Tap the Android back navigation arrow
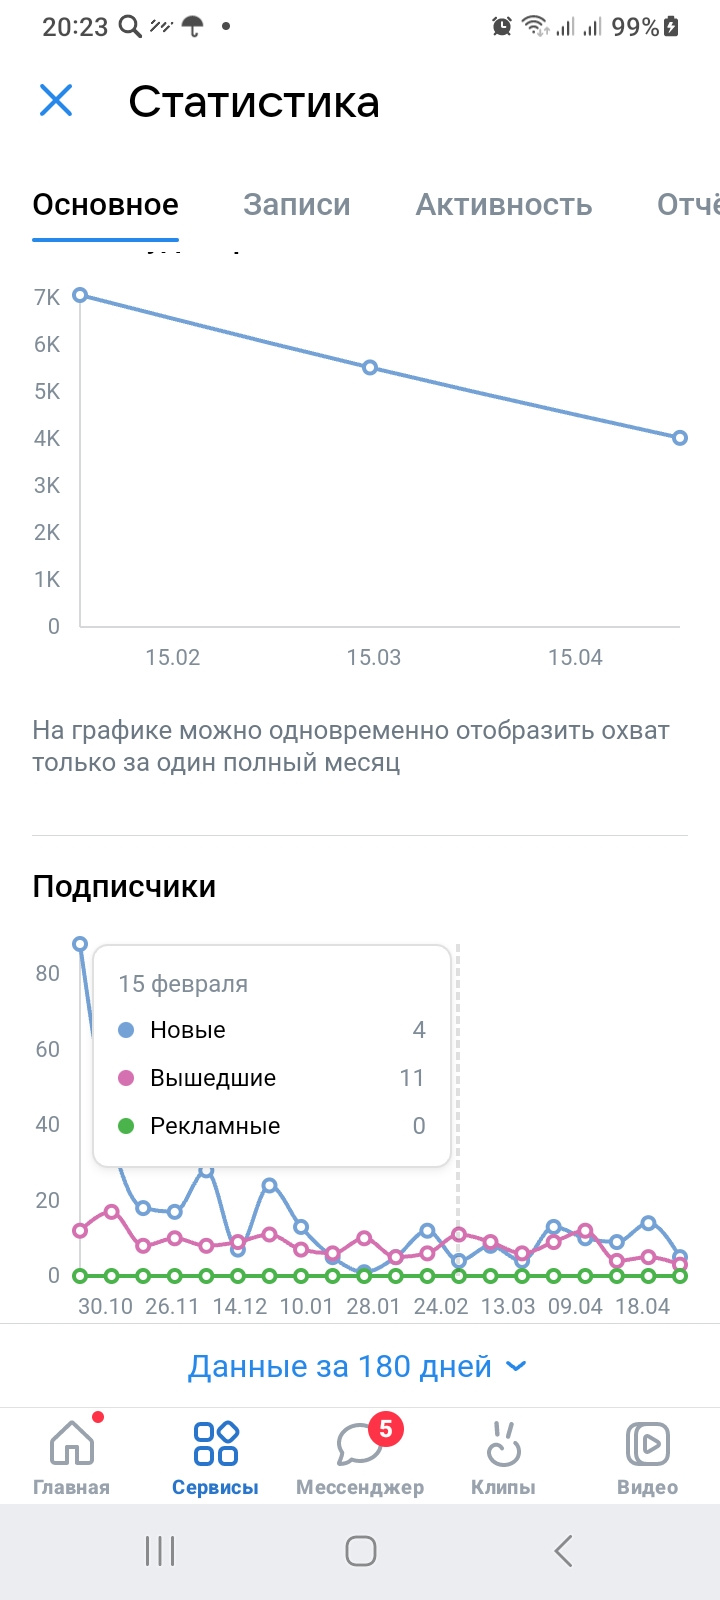The width and height of the screenshot is (720, 1600). (563, 1551)
